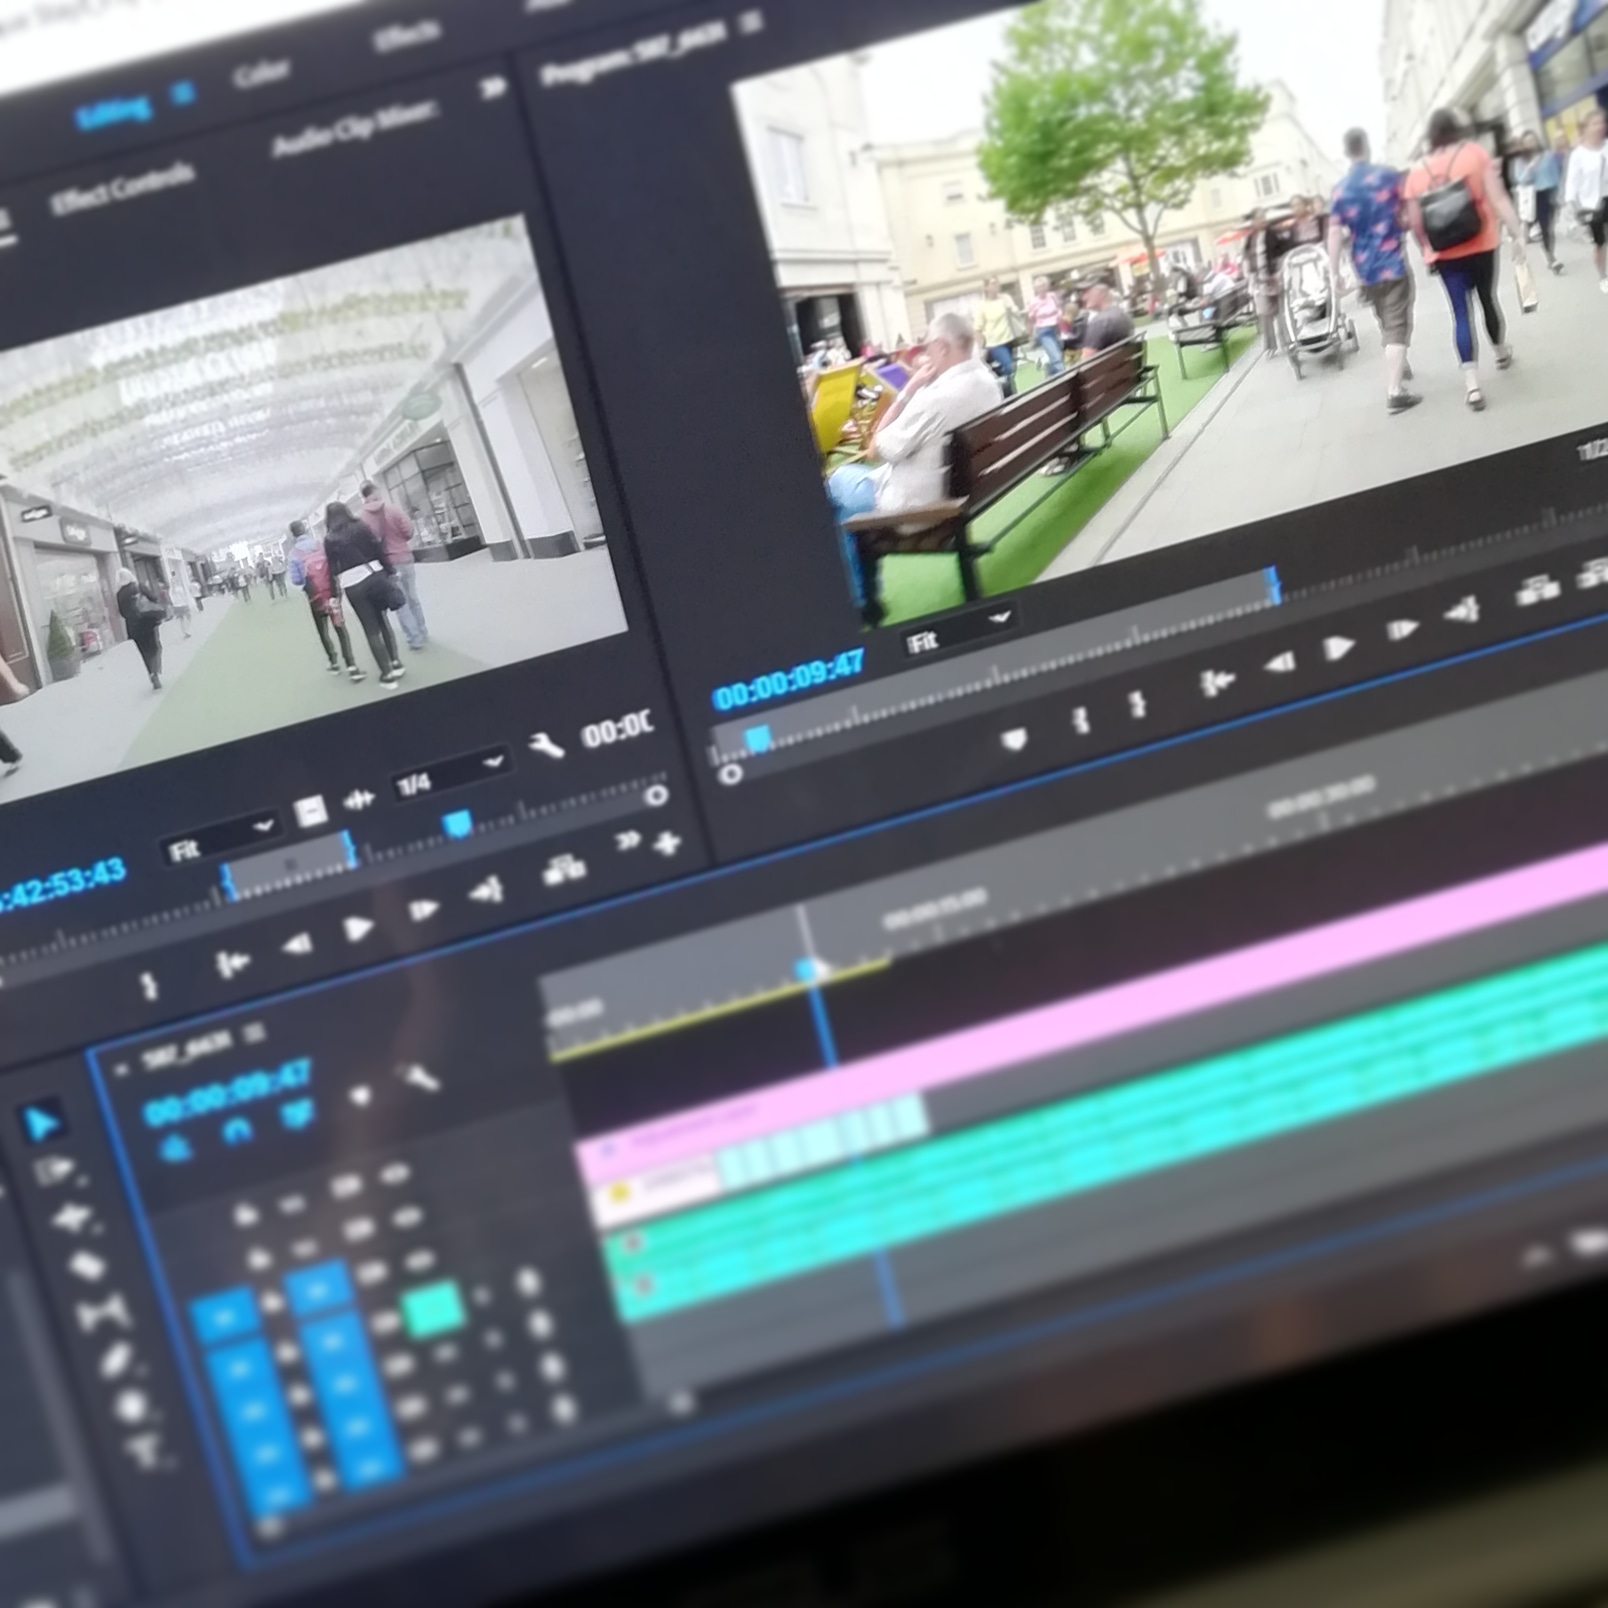
Task: Open Source monitor button editor plus icon
Action: pyautogui.click(x=667, y=844)
